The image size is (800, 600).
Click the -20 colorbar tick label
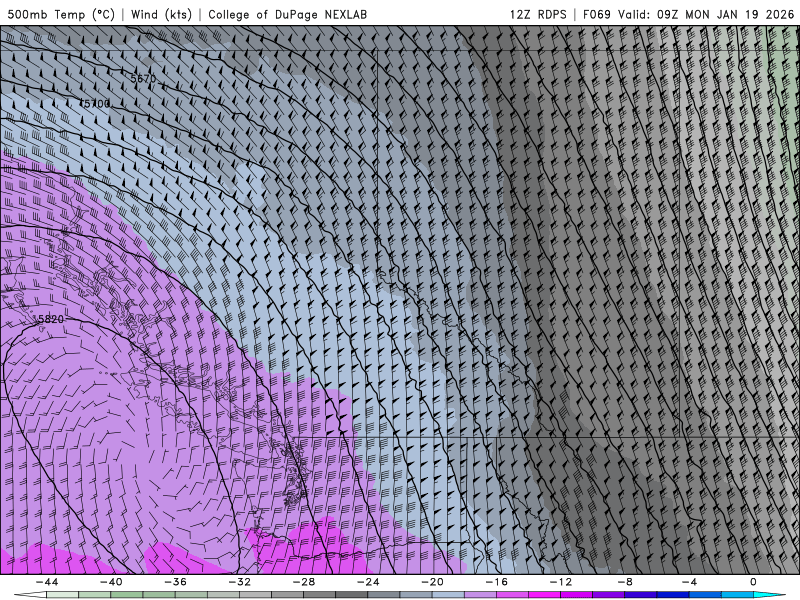point(432,582)
